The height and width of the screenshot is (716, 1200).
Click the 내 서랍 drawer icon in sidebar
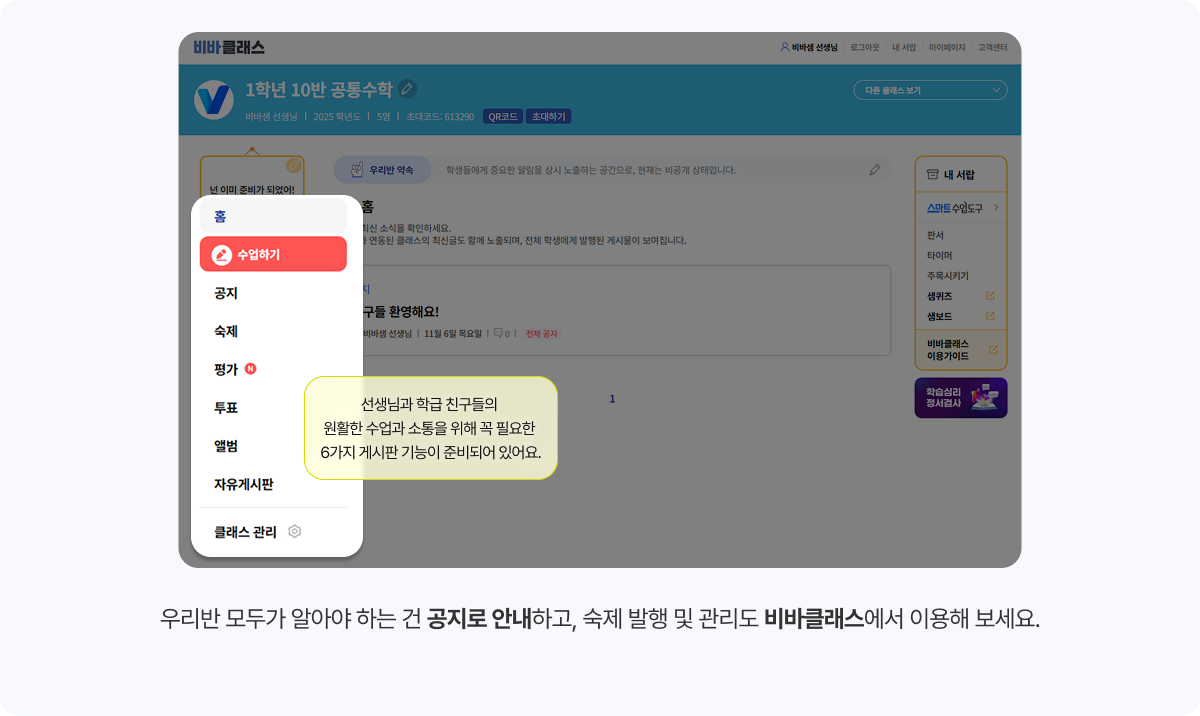[x=932, y=175]
